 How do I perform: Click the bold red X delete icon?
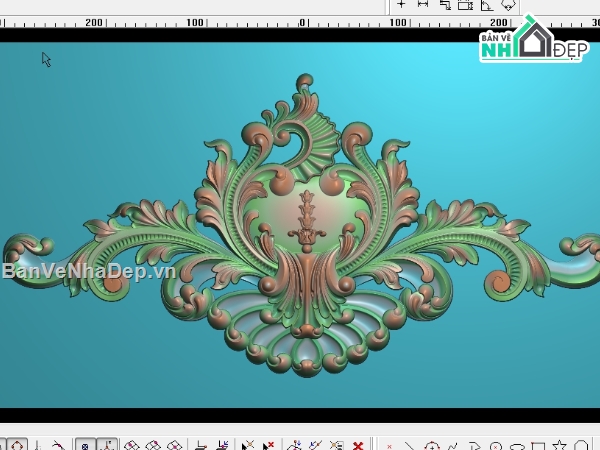pyautogui.click(x=359, y=445)
